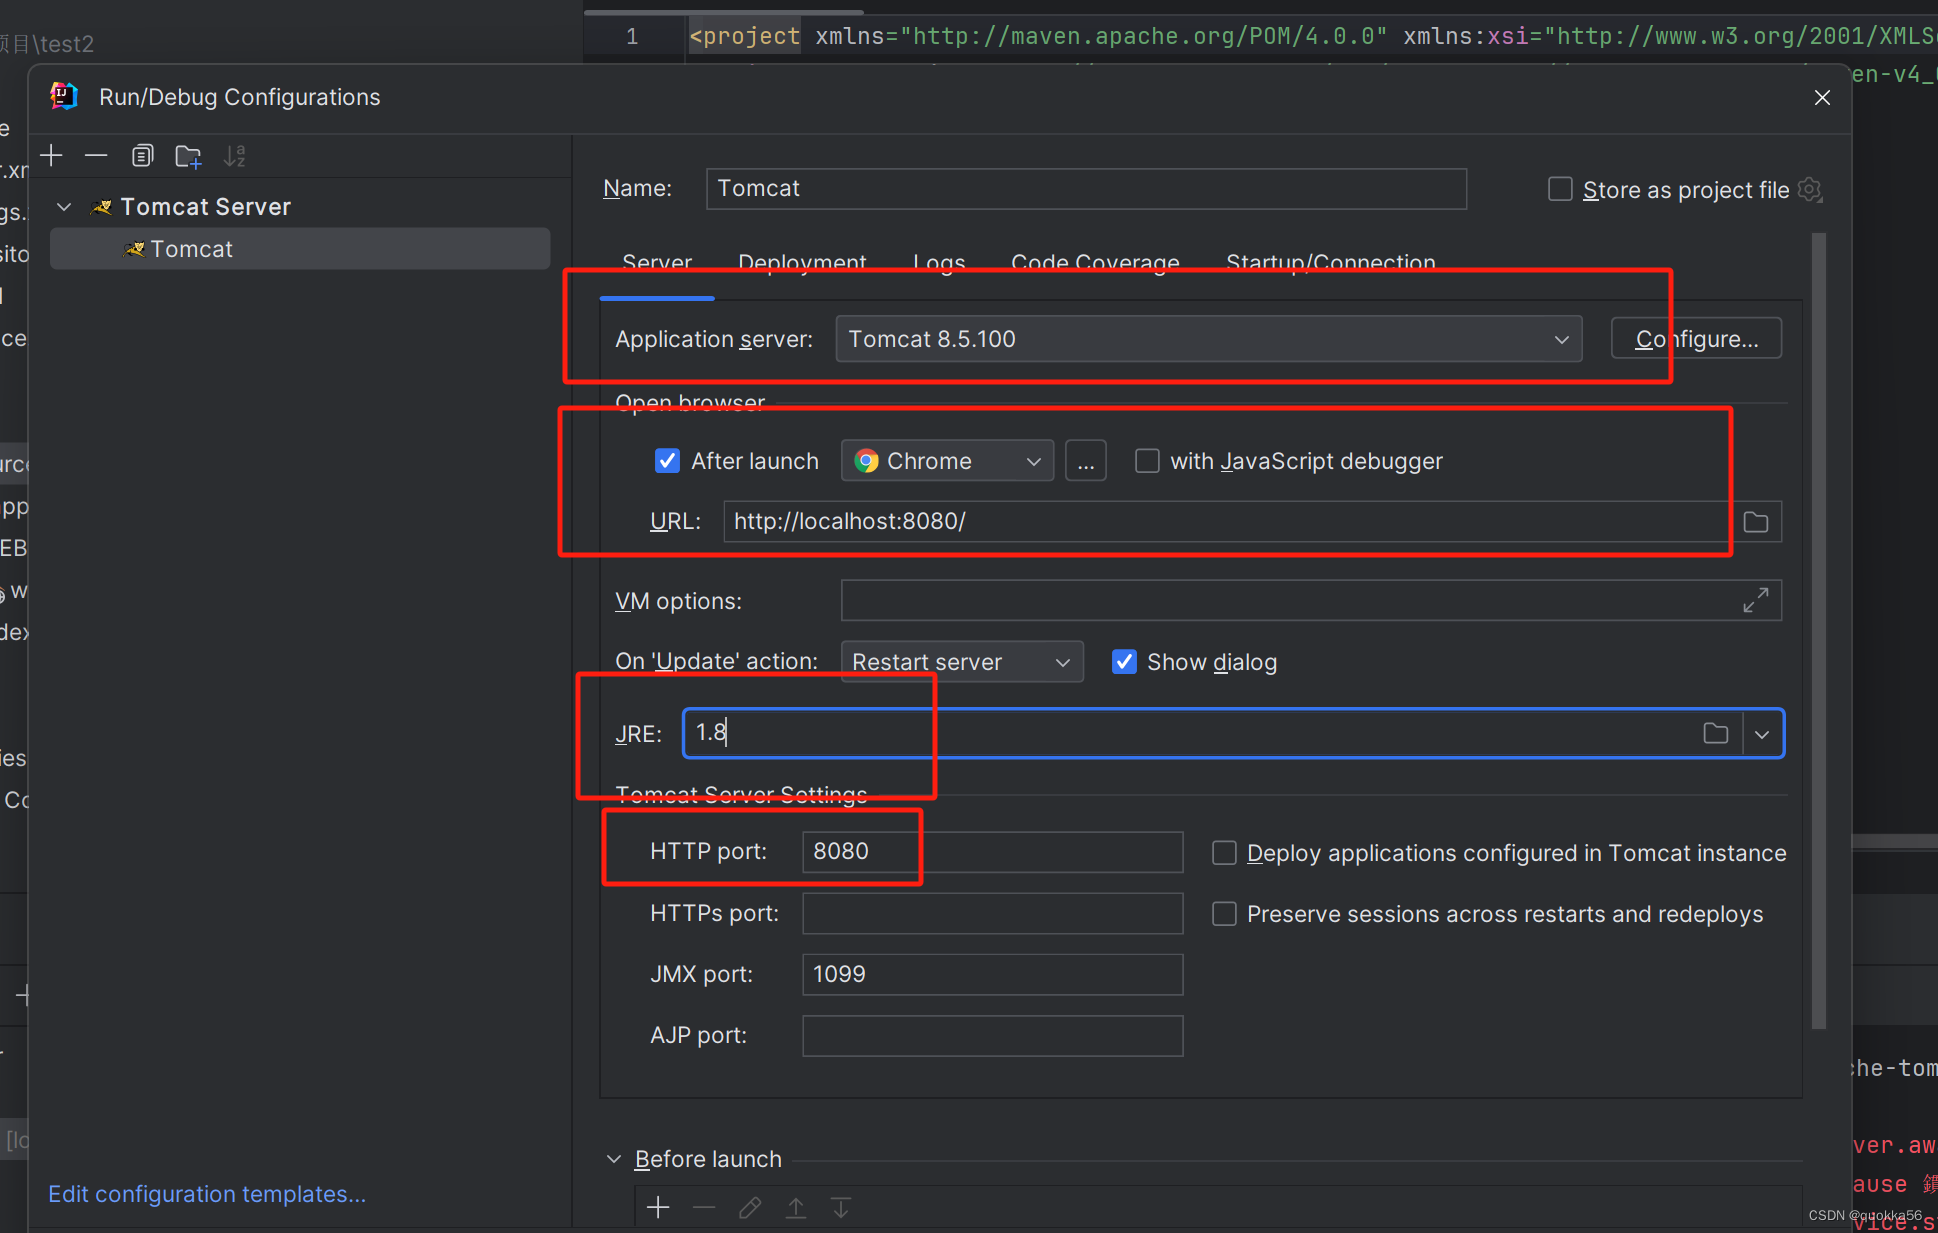Check Preserve sessions across restarts and redeploys
The height and width of the screenshot is (1233, 1938).
coord(1224,914)
